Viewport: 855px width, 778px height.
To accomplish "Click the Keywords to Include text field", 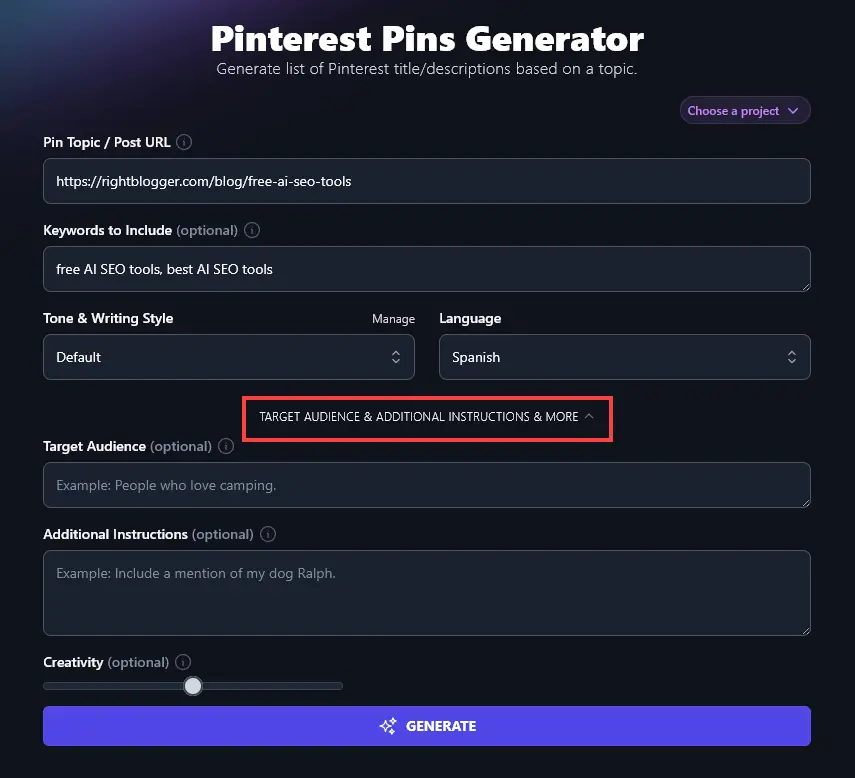I will [427, 269].
